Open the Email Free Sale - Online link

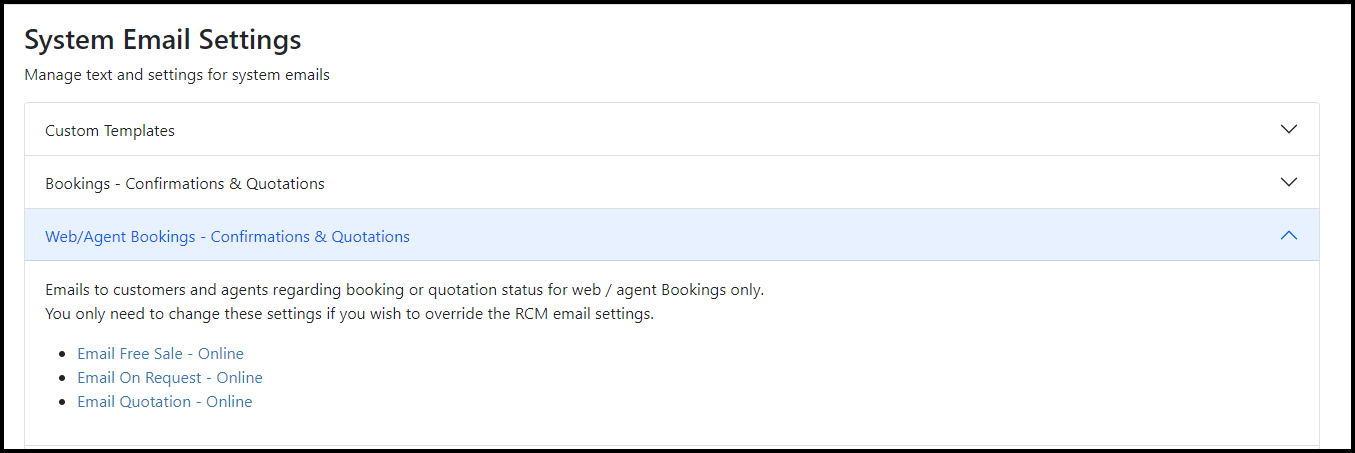point(160,354)
